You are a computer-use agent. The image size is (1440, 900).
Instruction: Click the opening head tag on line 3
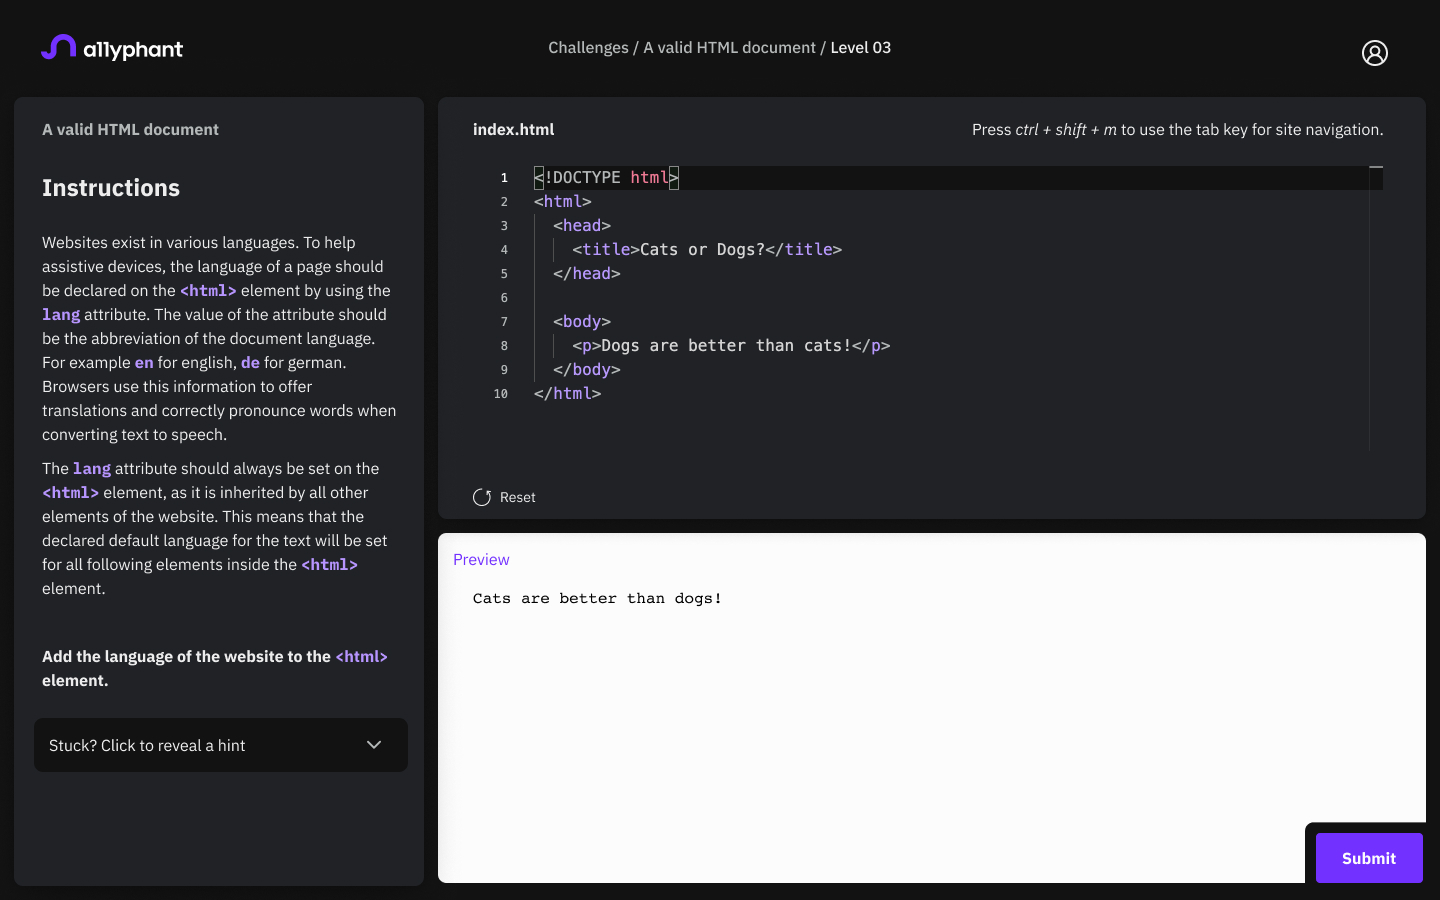click(582, 226)
